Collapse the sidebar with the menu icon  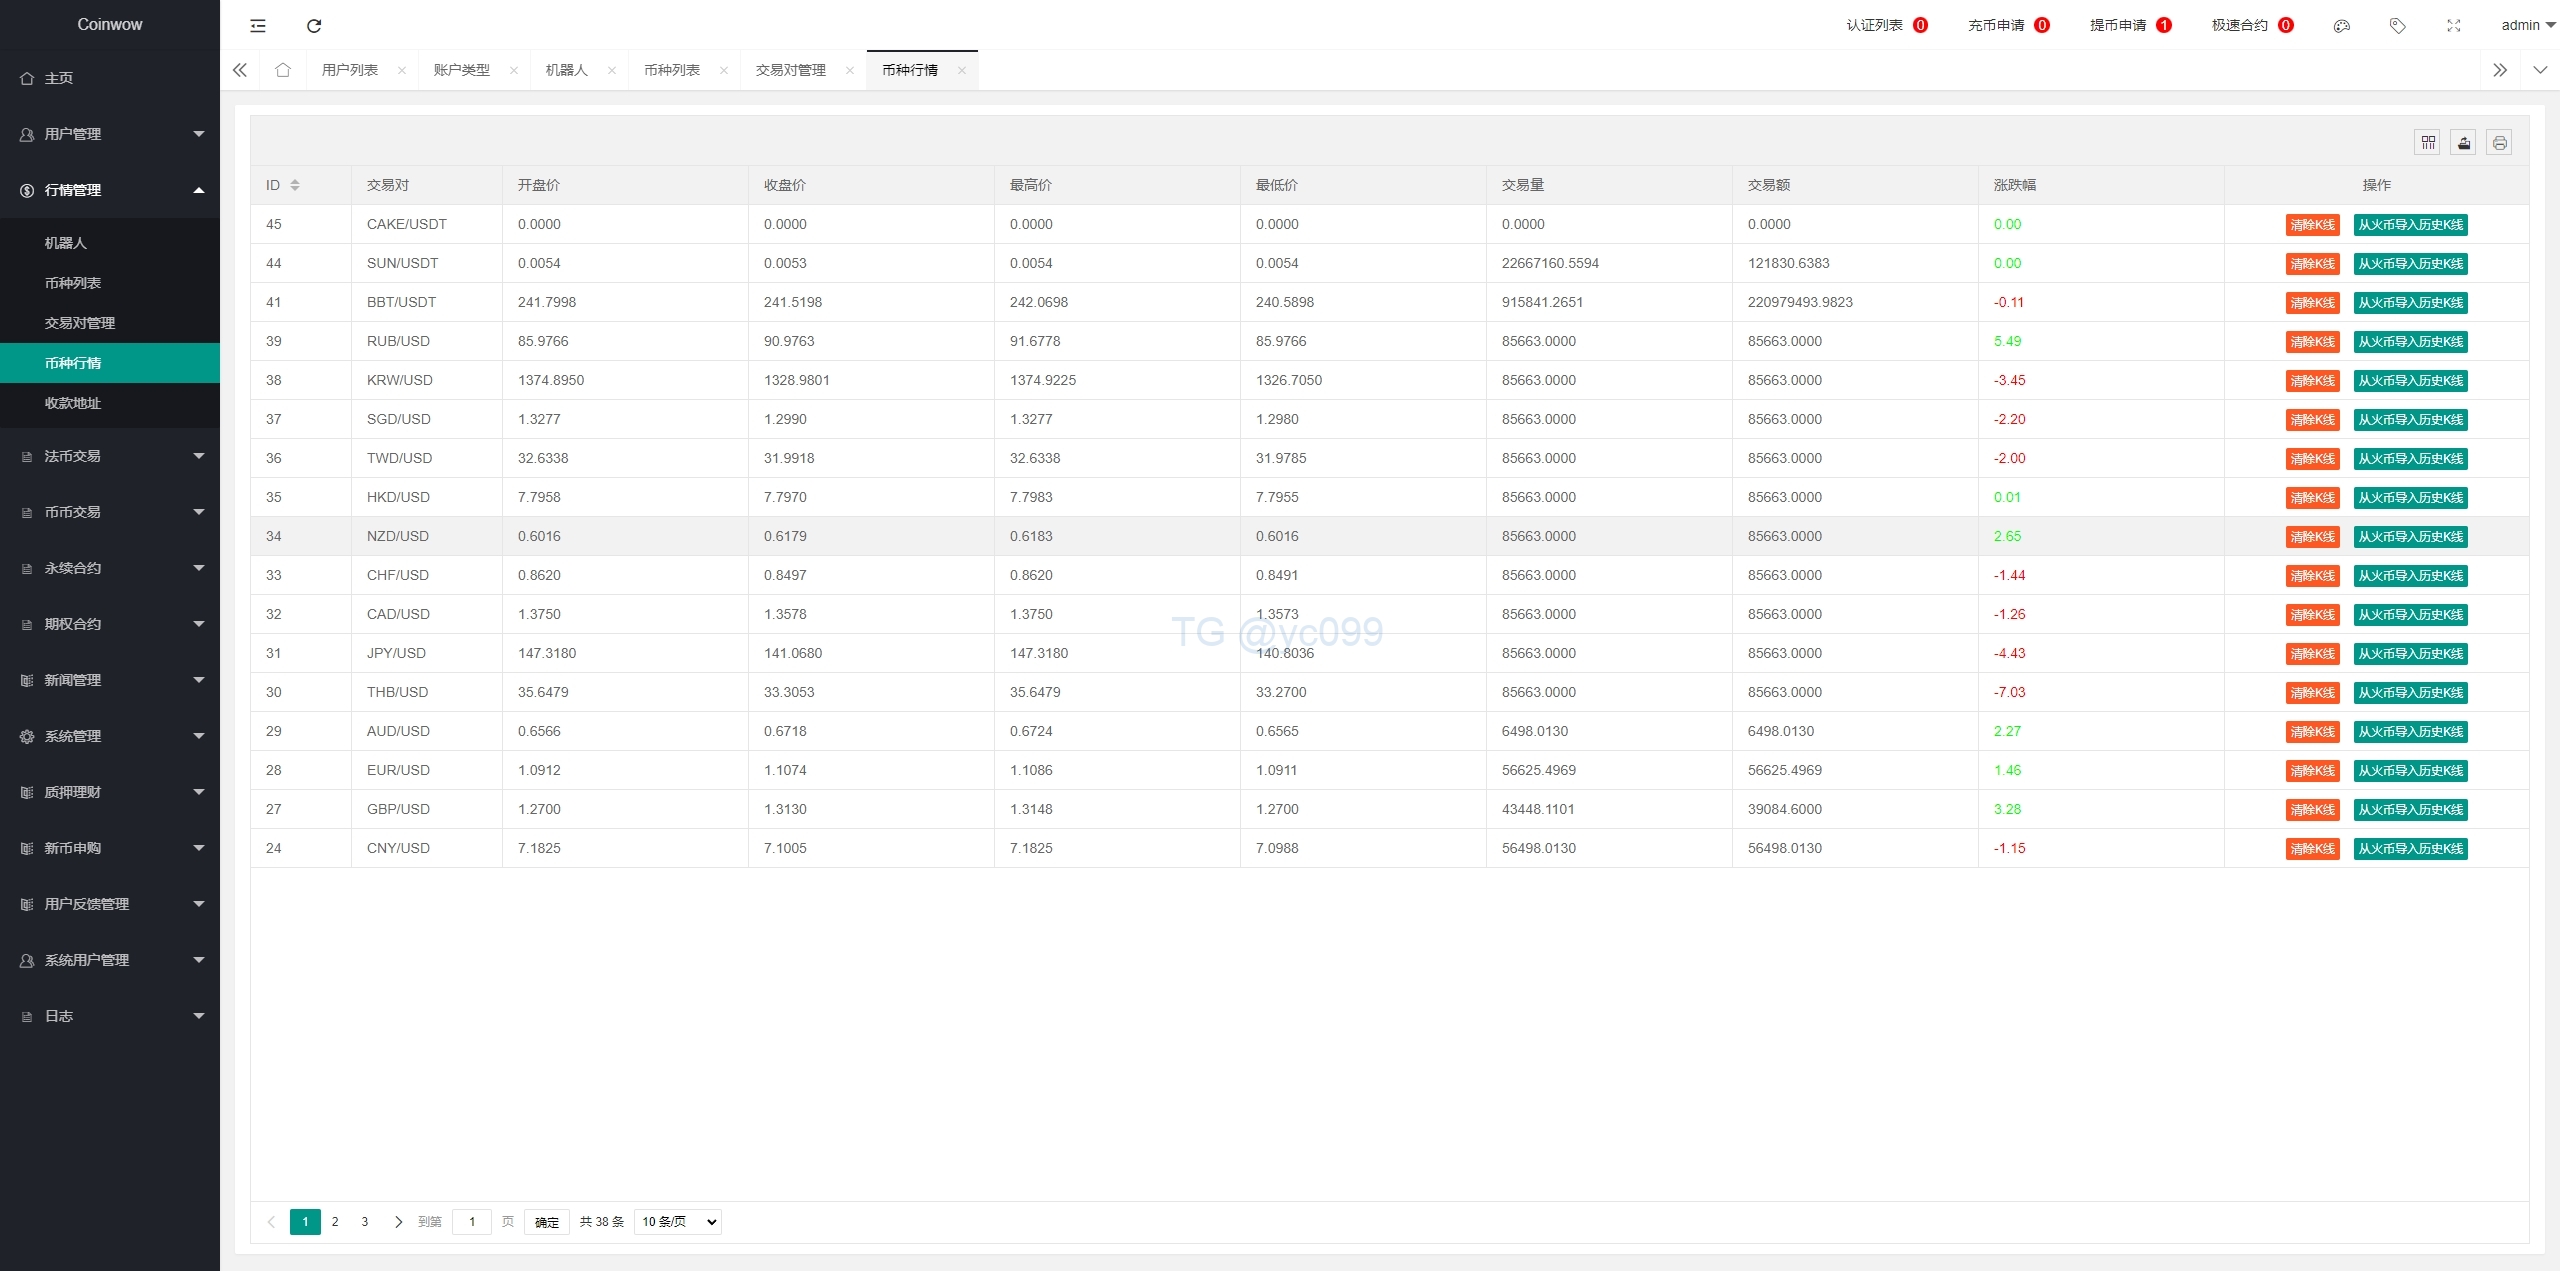click(258, 26)
